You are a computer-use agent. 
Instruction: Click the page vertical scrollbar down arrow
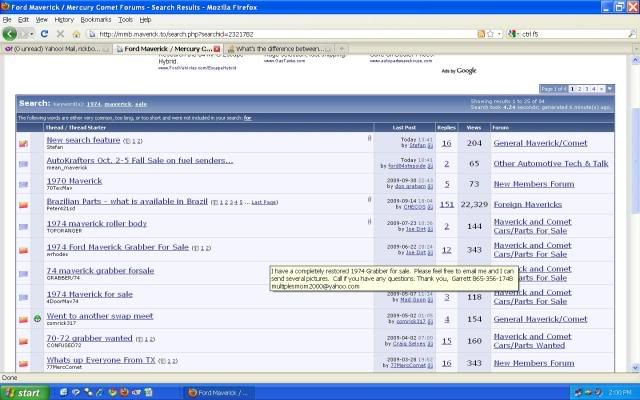tap(636, 368)
